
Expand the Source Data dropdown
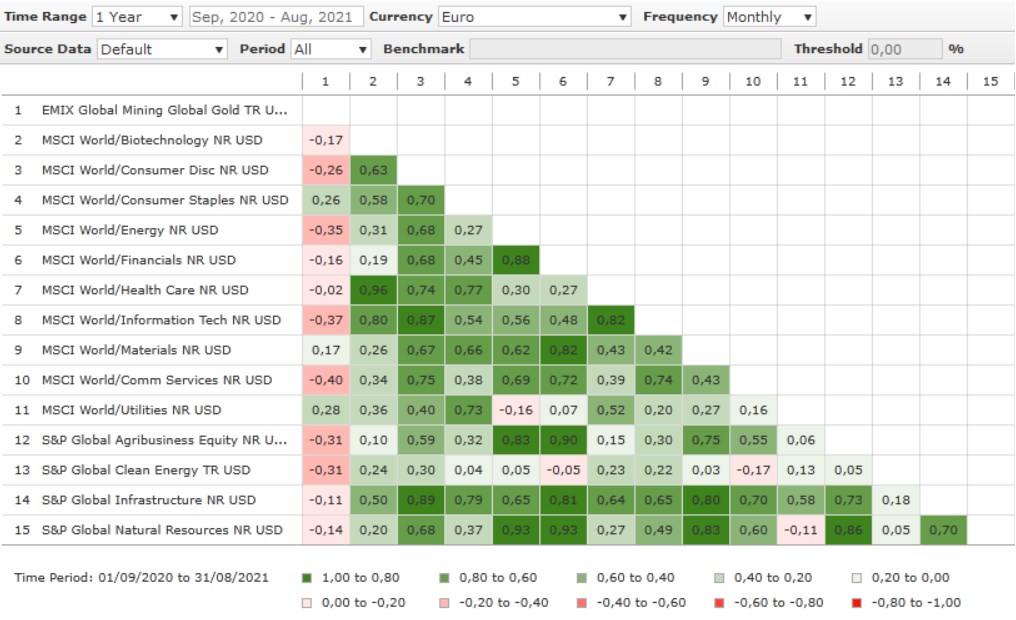pyautogui.click(x=162, y=49)
